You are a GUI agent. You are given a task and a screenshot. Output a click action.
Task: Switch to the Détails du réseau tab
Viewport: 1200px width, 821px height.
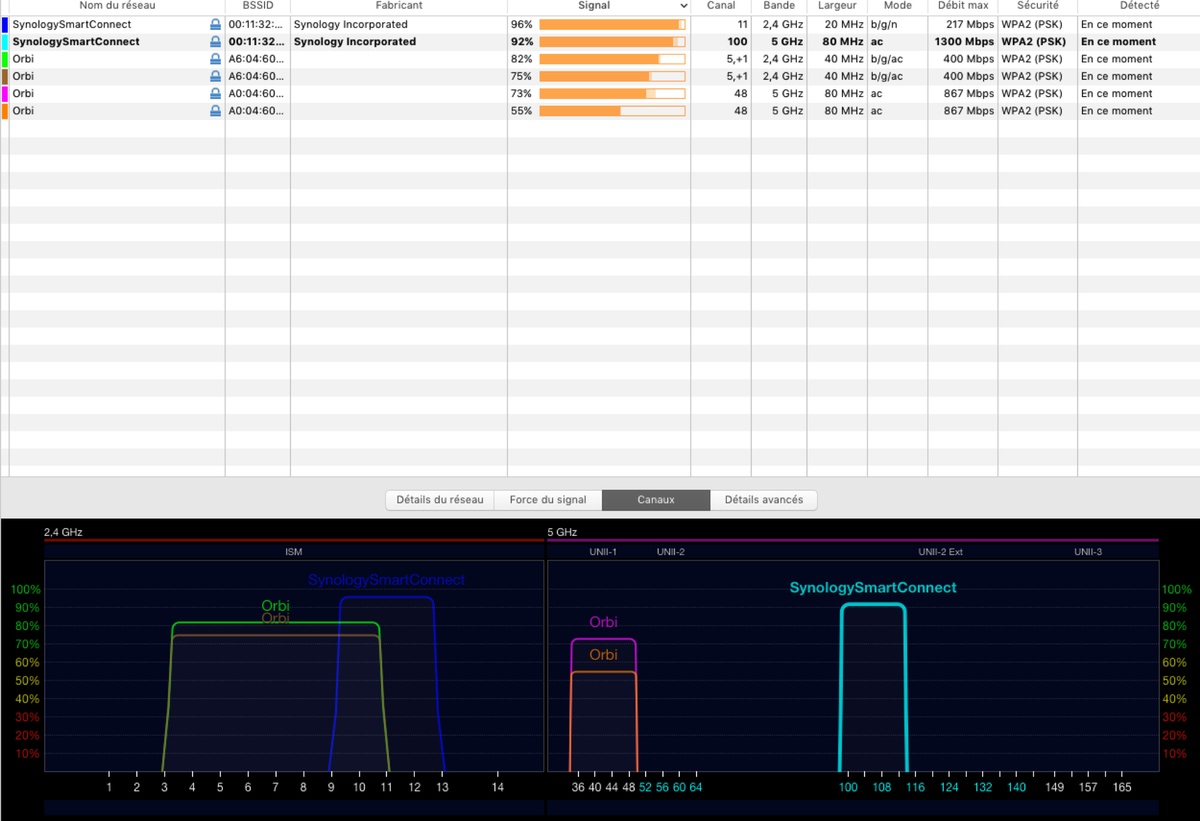[440, 500]
